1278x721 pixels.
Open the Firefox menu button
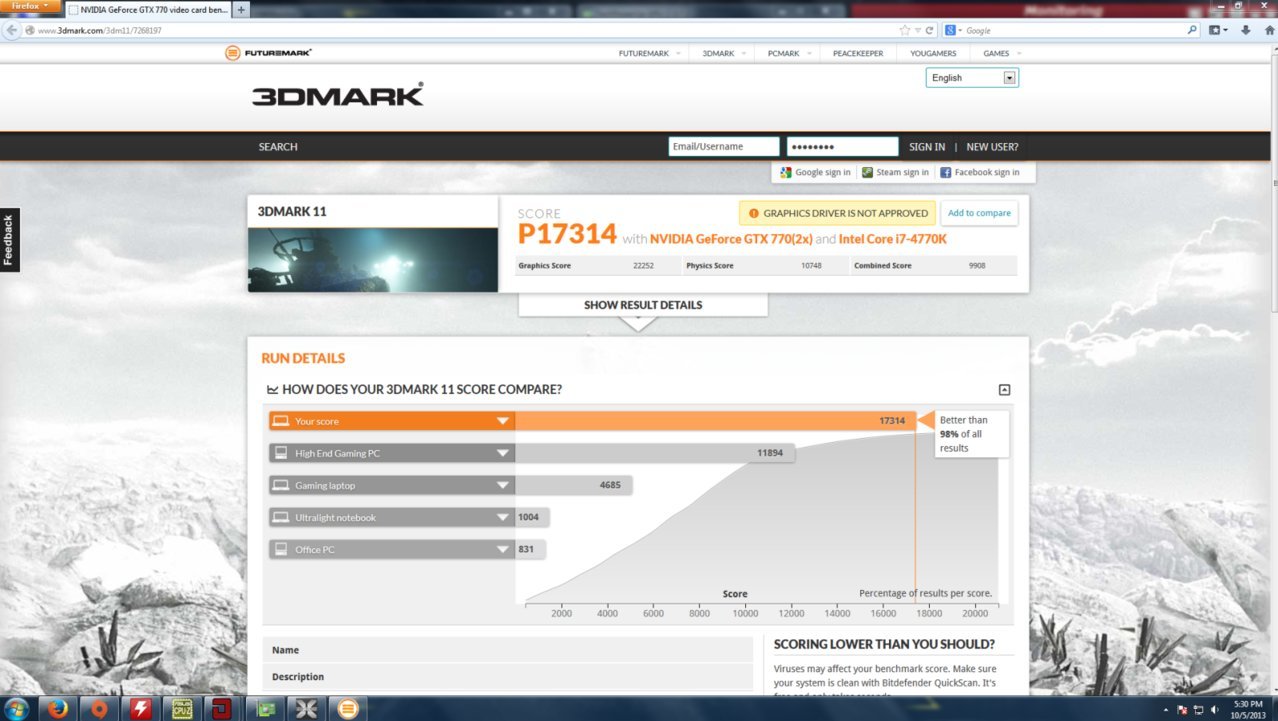click(31, 7)
